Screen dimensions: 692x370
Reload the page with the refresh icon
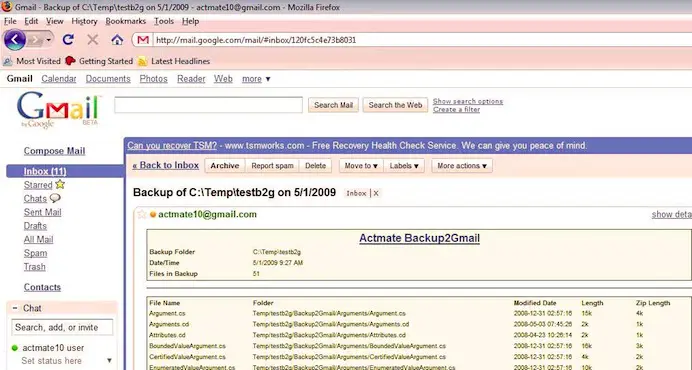pyautogui.click(x=68, y=40)
